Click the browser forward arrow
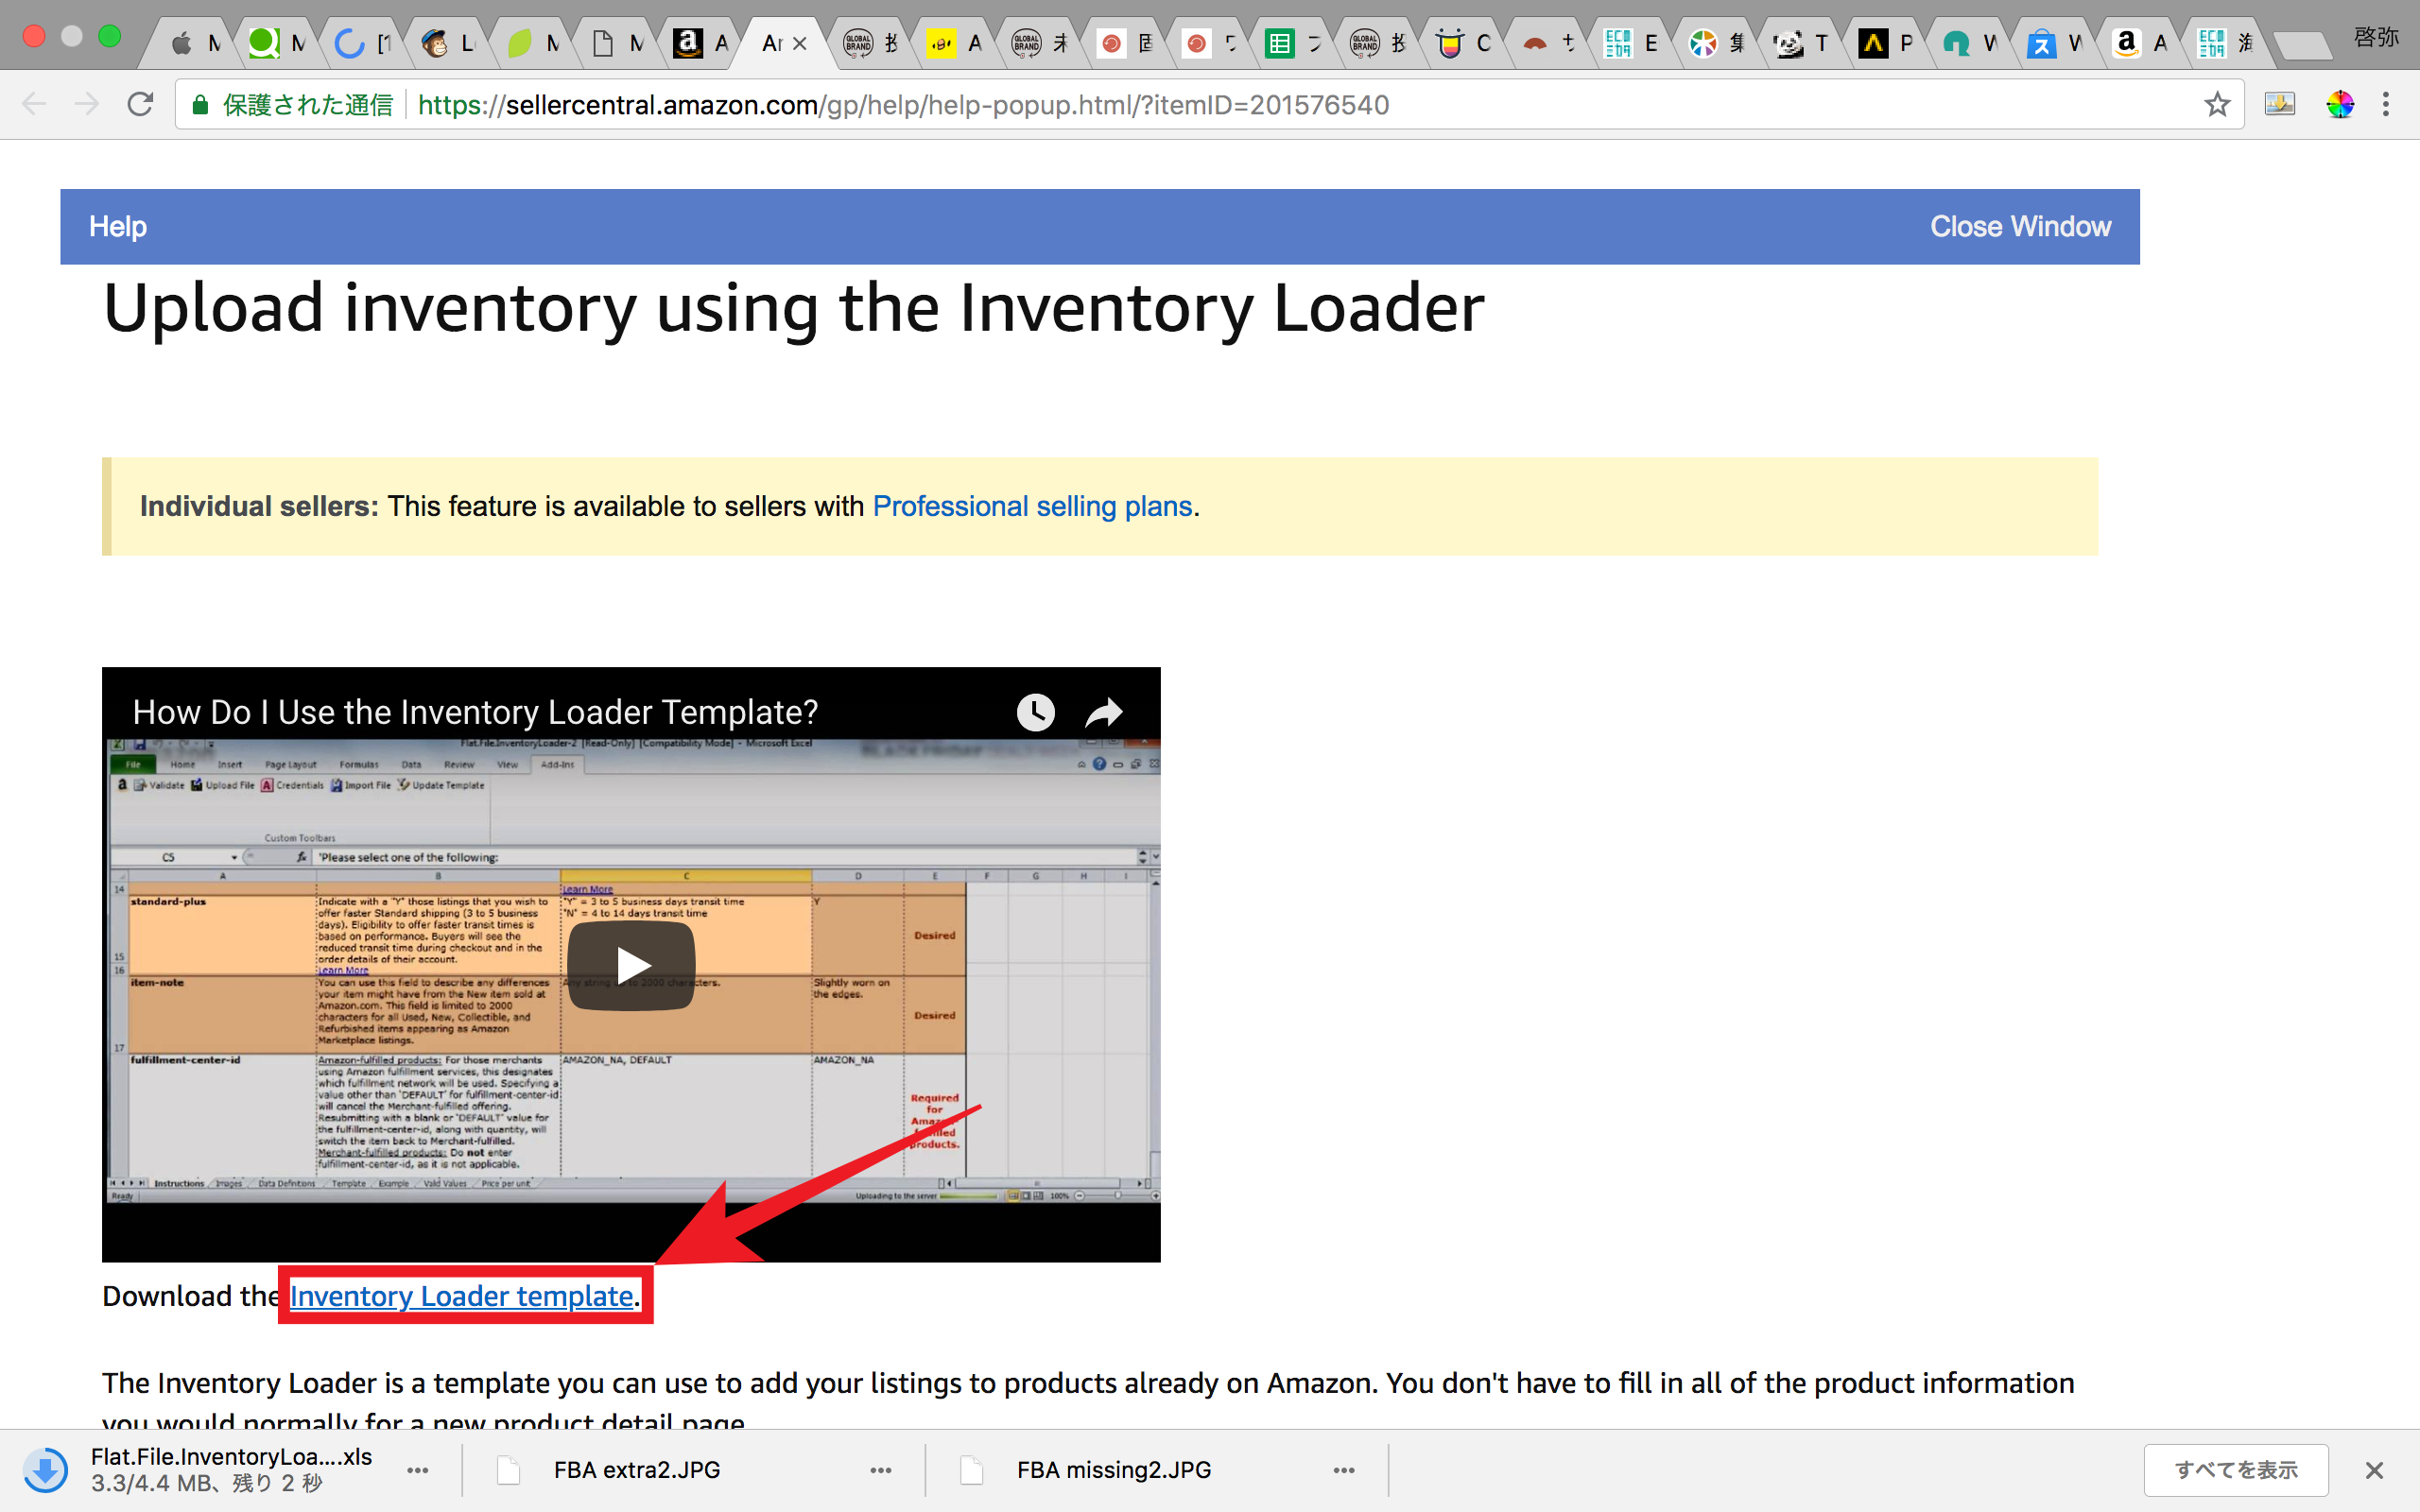 pyautogui.click(x=87, y=104)
